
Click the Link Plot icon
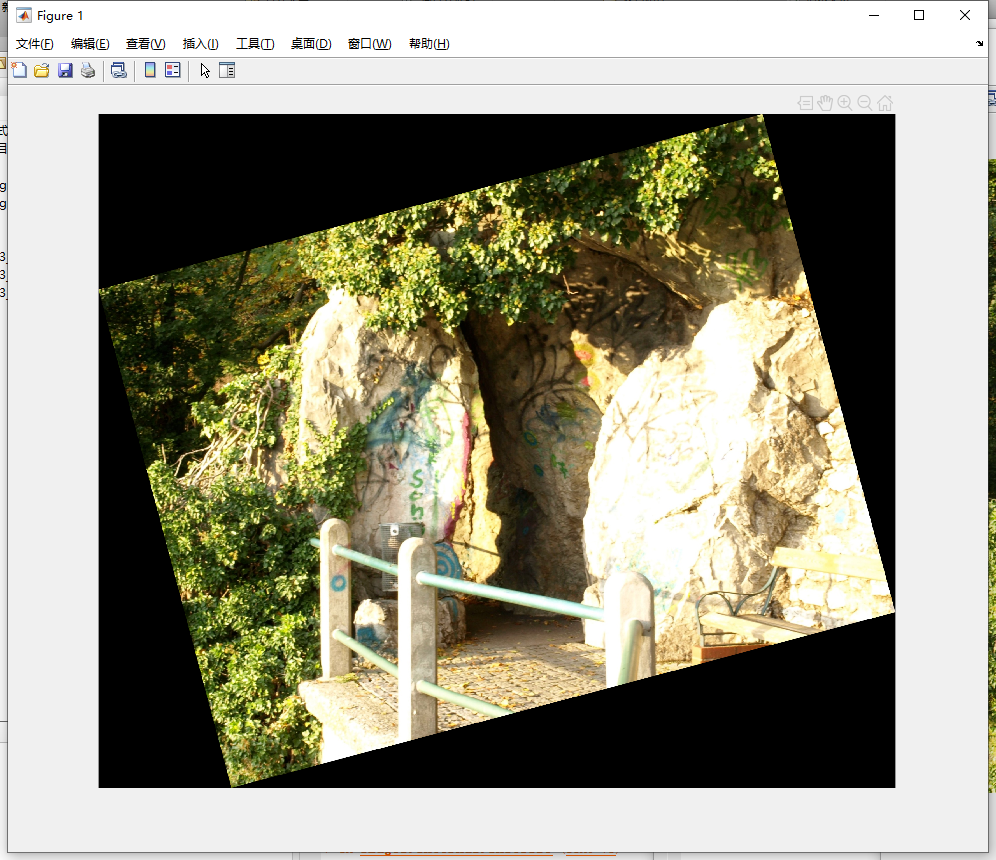(x=119, y=70)
